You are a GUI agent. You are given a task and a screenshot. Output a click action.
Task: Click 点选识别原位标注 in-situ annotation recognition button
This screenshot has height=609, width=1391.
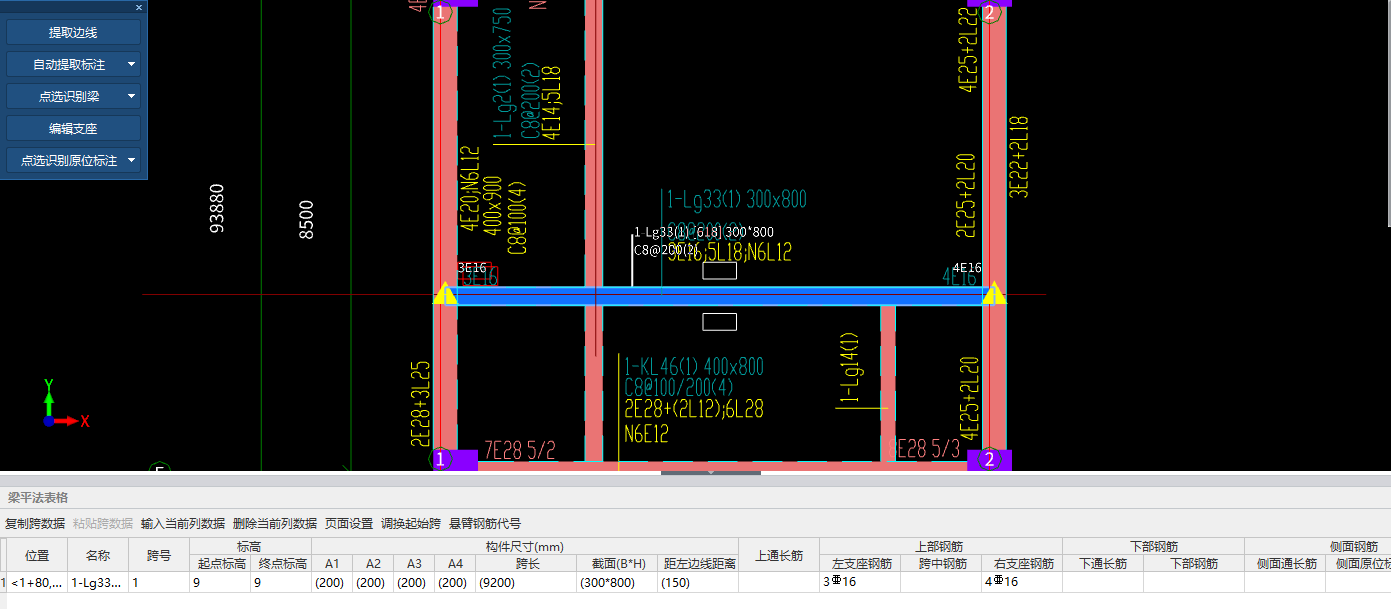pyautogui.click(x=66, y=159)
